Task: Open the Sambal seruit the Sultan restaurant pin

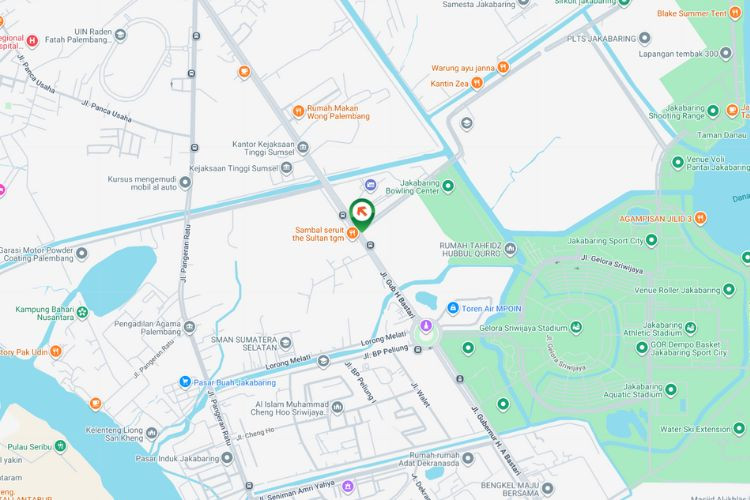Action: point(353,233)
